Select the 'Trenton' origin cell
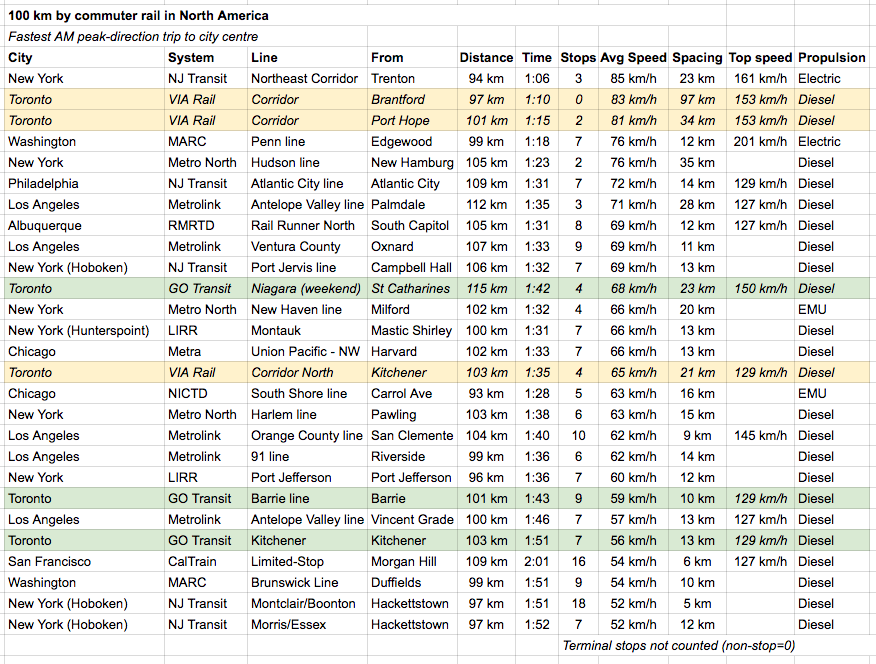This screenshot has height=664, width=876. coord(394,78)
